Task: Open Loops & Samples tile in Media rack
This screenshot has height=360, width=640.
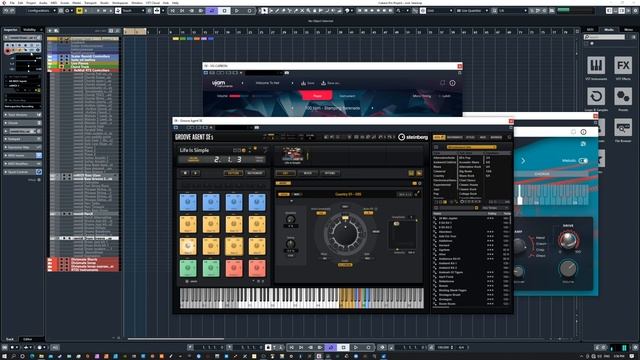Action: coord(596,97)
